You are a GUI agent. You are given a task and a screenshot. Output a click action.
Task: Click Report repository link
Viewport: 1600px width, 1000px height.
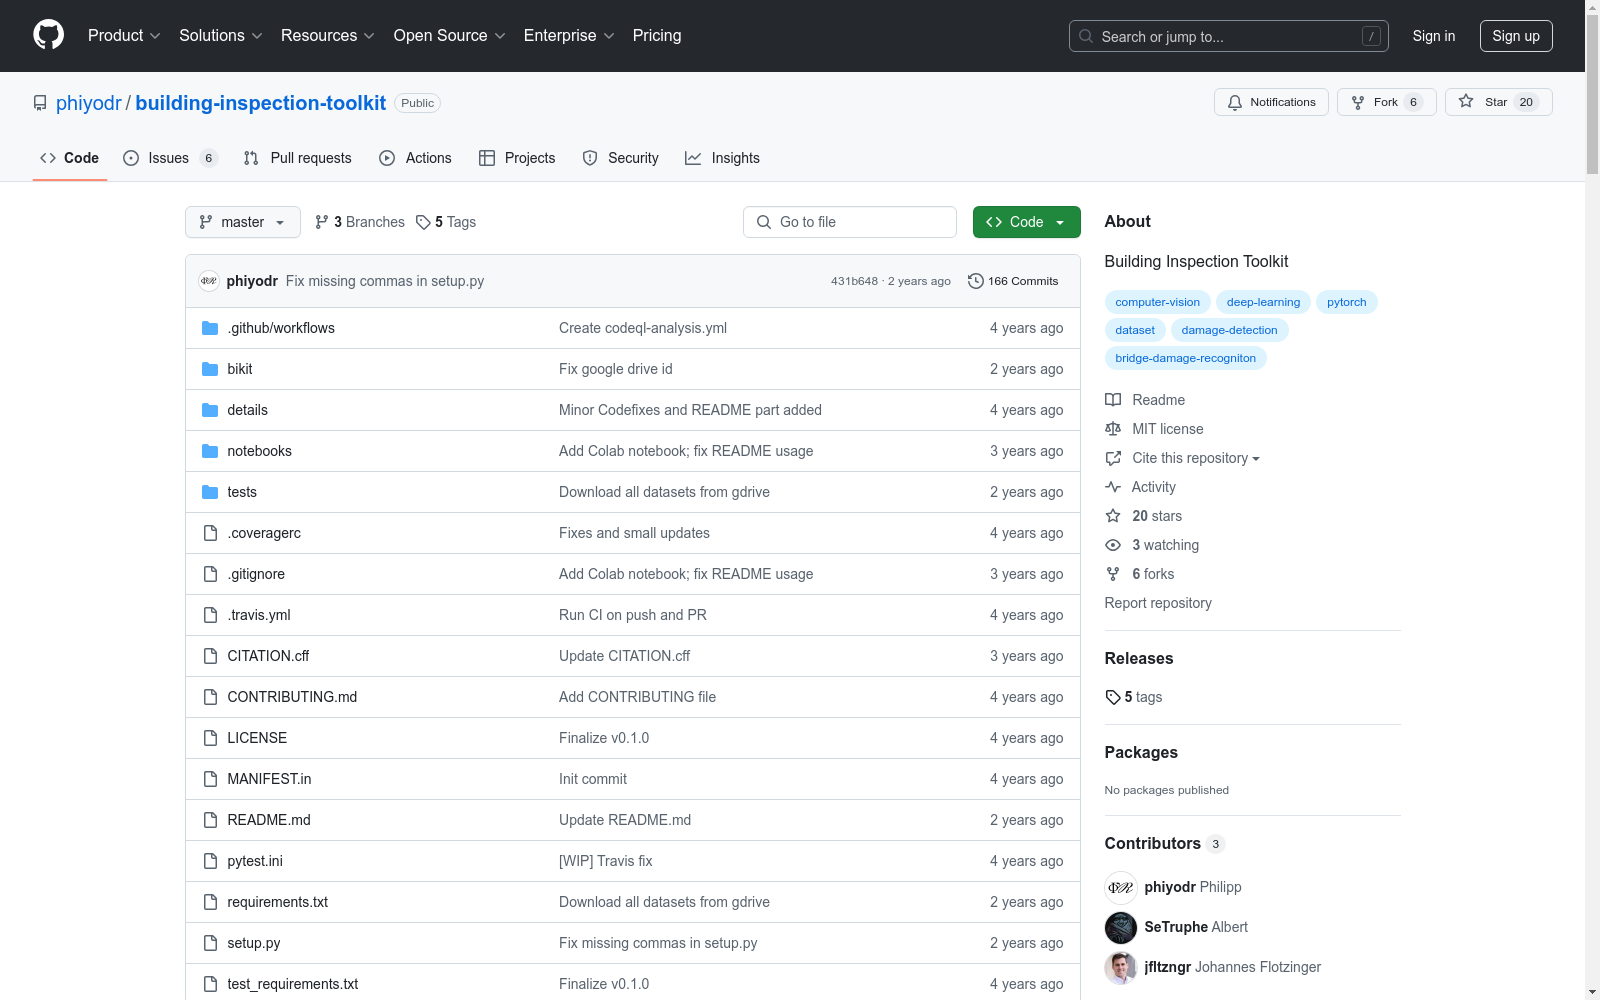(1158, 603)
